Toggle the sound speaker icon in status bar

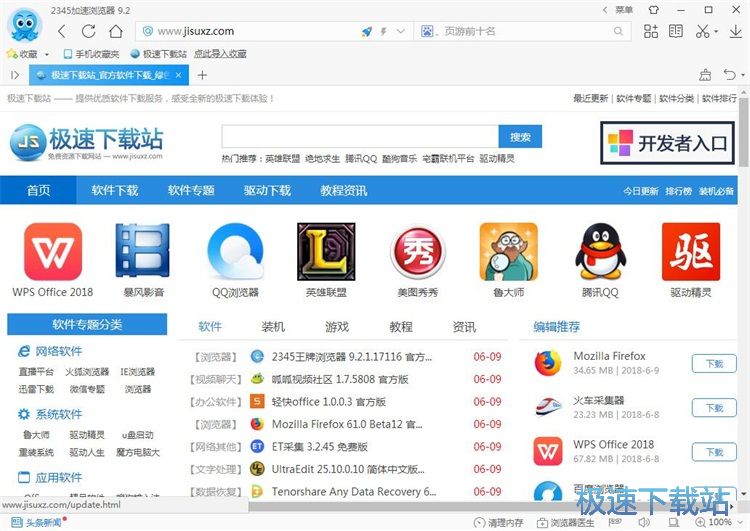coord(644,522)
